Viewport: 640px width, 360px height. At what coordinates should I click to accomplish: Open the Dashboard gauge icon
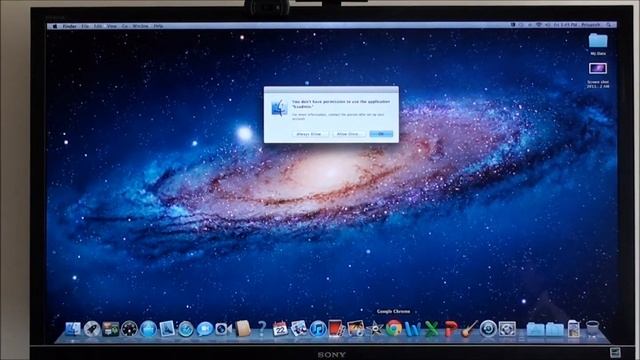pos(129,329)
